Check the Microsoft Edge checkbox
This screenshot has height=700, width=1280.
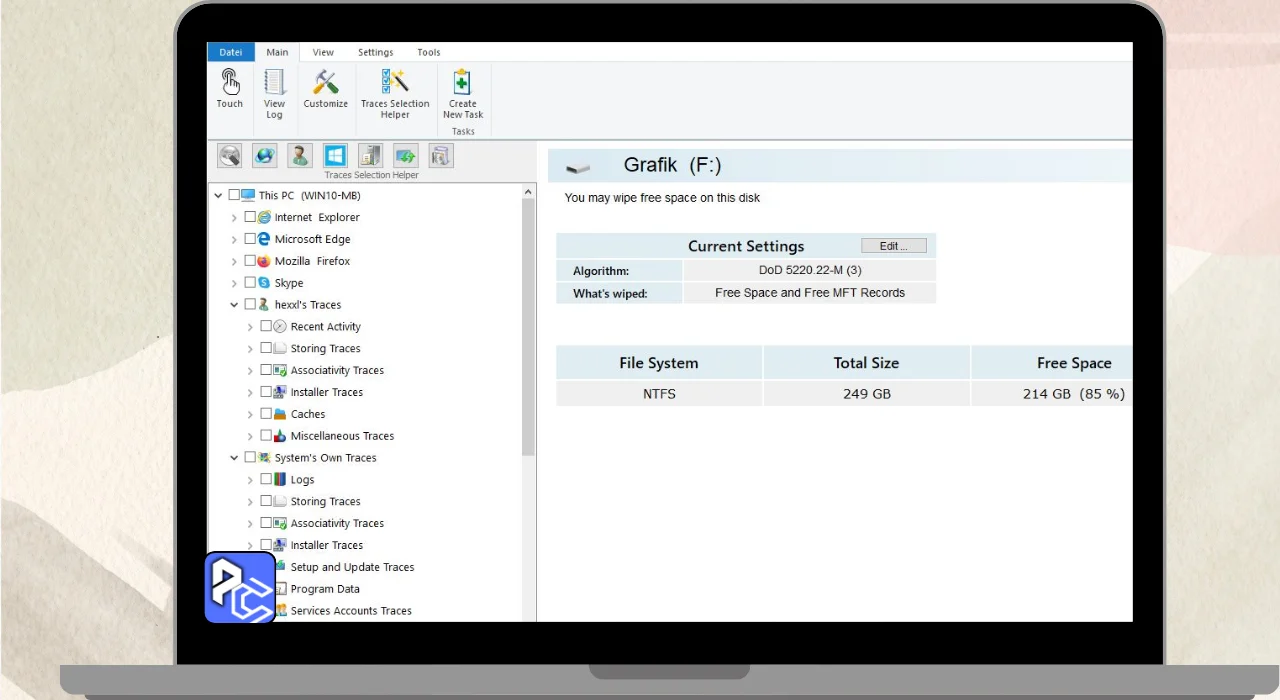coord(250,239)
